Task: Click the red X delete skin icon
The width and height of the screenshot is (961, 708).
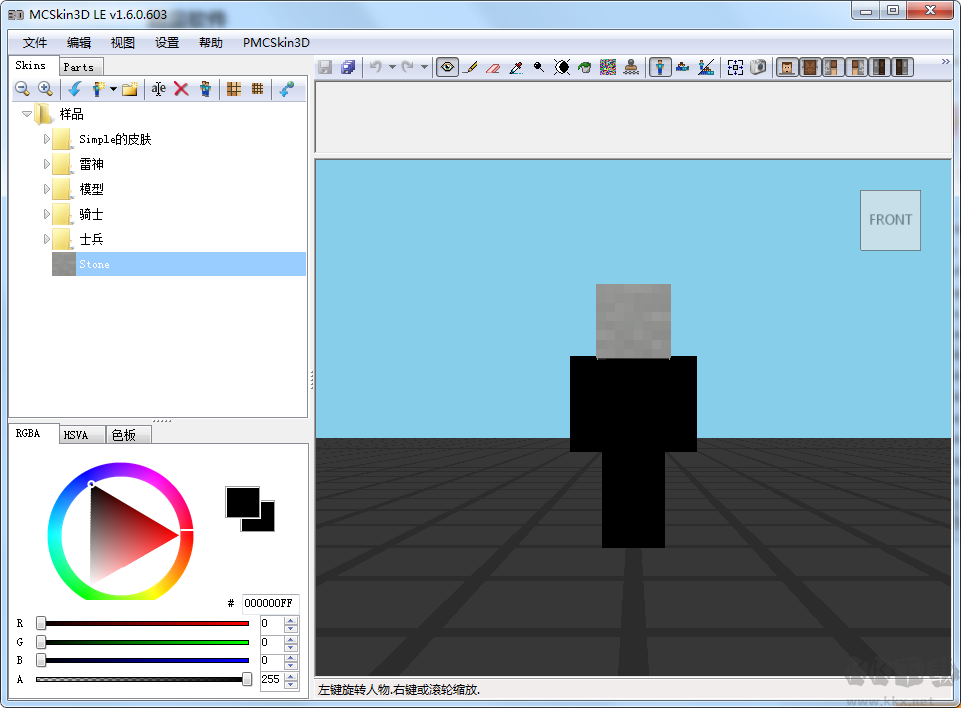Action: [181, 89]
